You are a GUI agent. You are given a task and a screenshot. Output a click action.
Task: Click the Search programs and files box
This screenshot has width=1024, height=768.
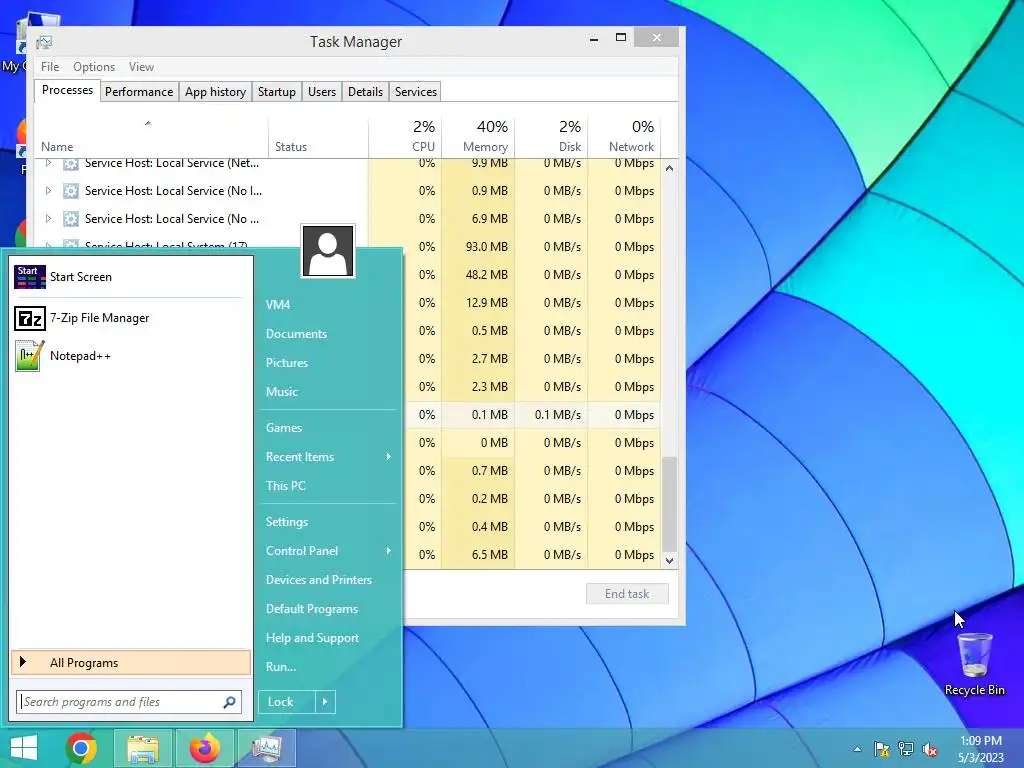[x=129, y=702]
